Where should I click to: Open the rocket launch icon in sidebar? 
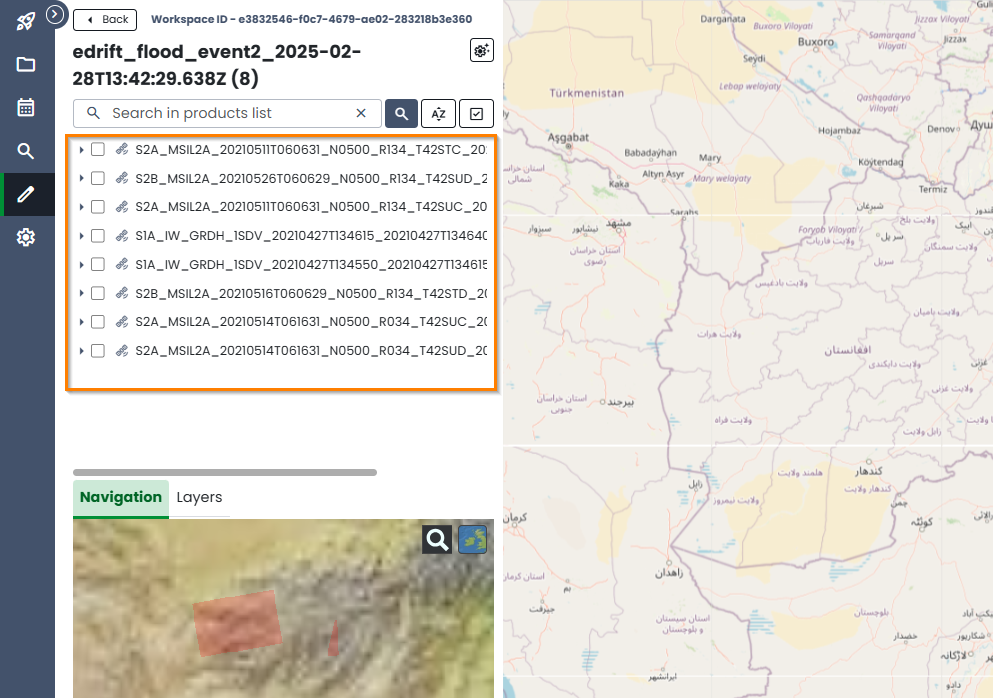[x=25, y=22]
